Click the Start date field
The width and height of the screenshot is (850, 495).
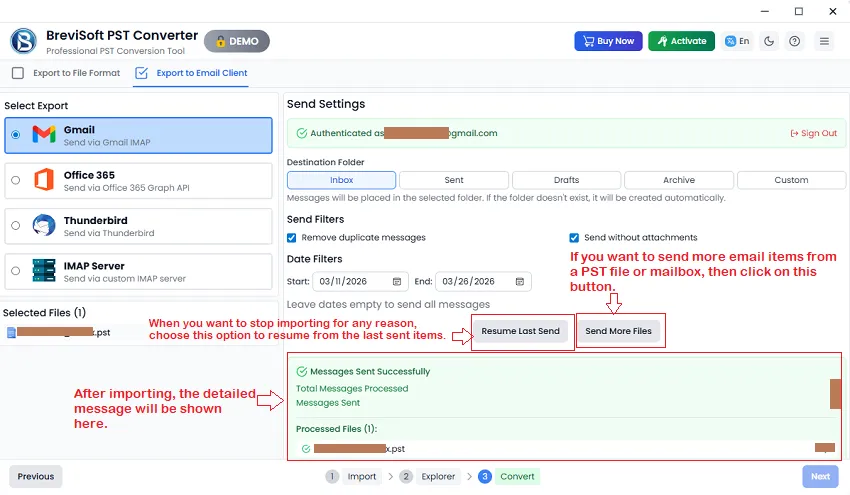[360, 281]
